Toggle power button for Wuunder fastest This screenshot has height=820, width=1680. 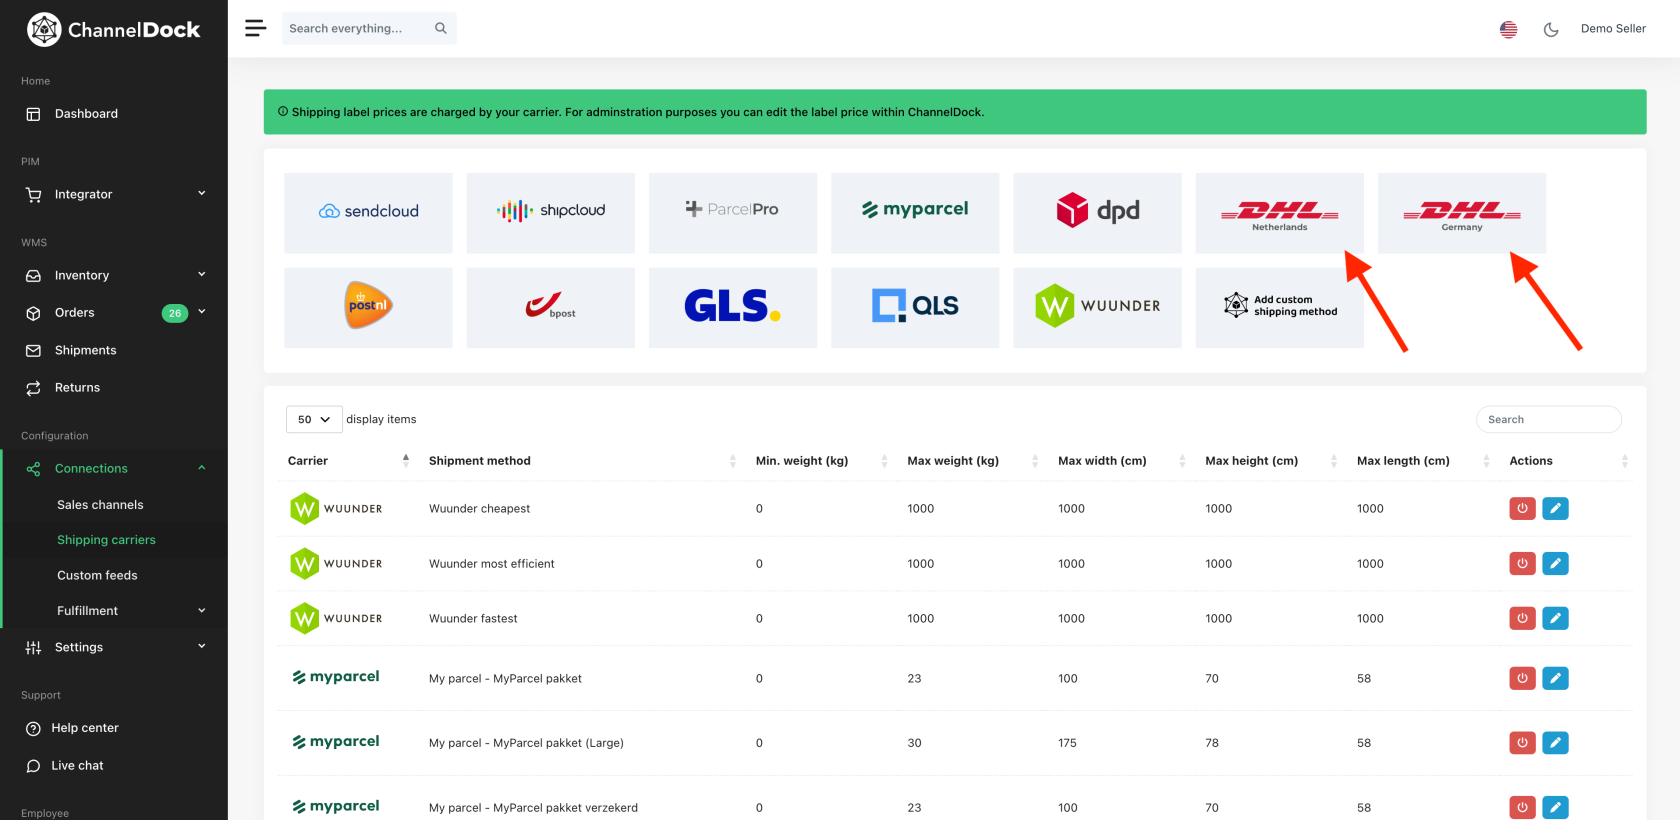click(x=1522, y=619)
